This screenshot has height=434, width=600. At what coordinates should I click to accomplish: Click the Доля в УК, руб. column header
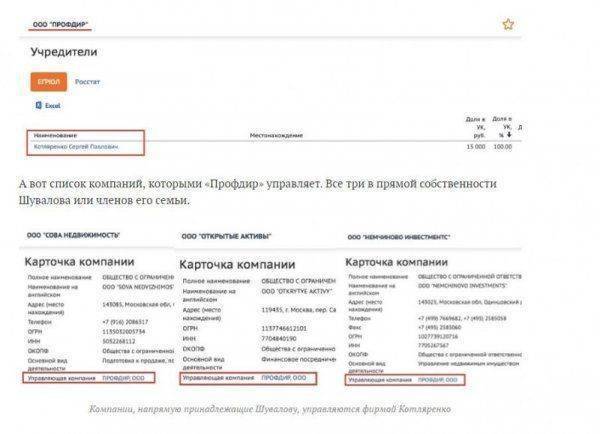click(475, 127)
